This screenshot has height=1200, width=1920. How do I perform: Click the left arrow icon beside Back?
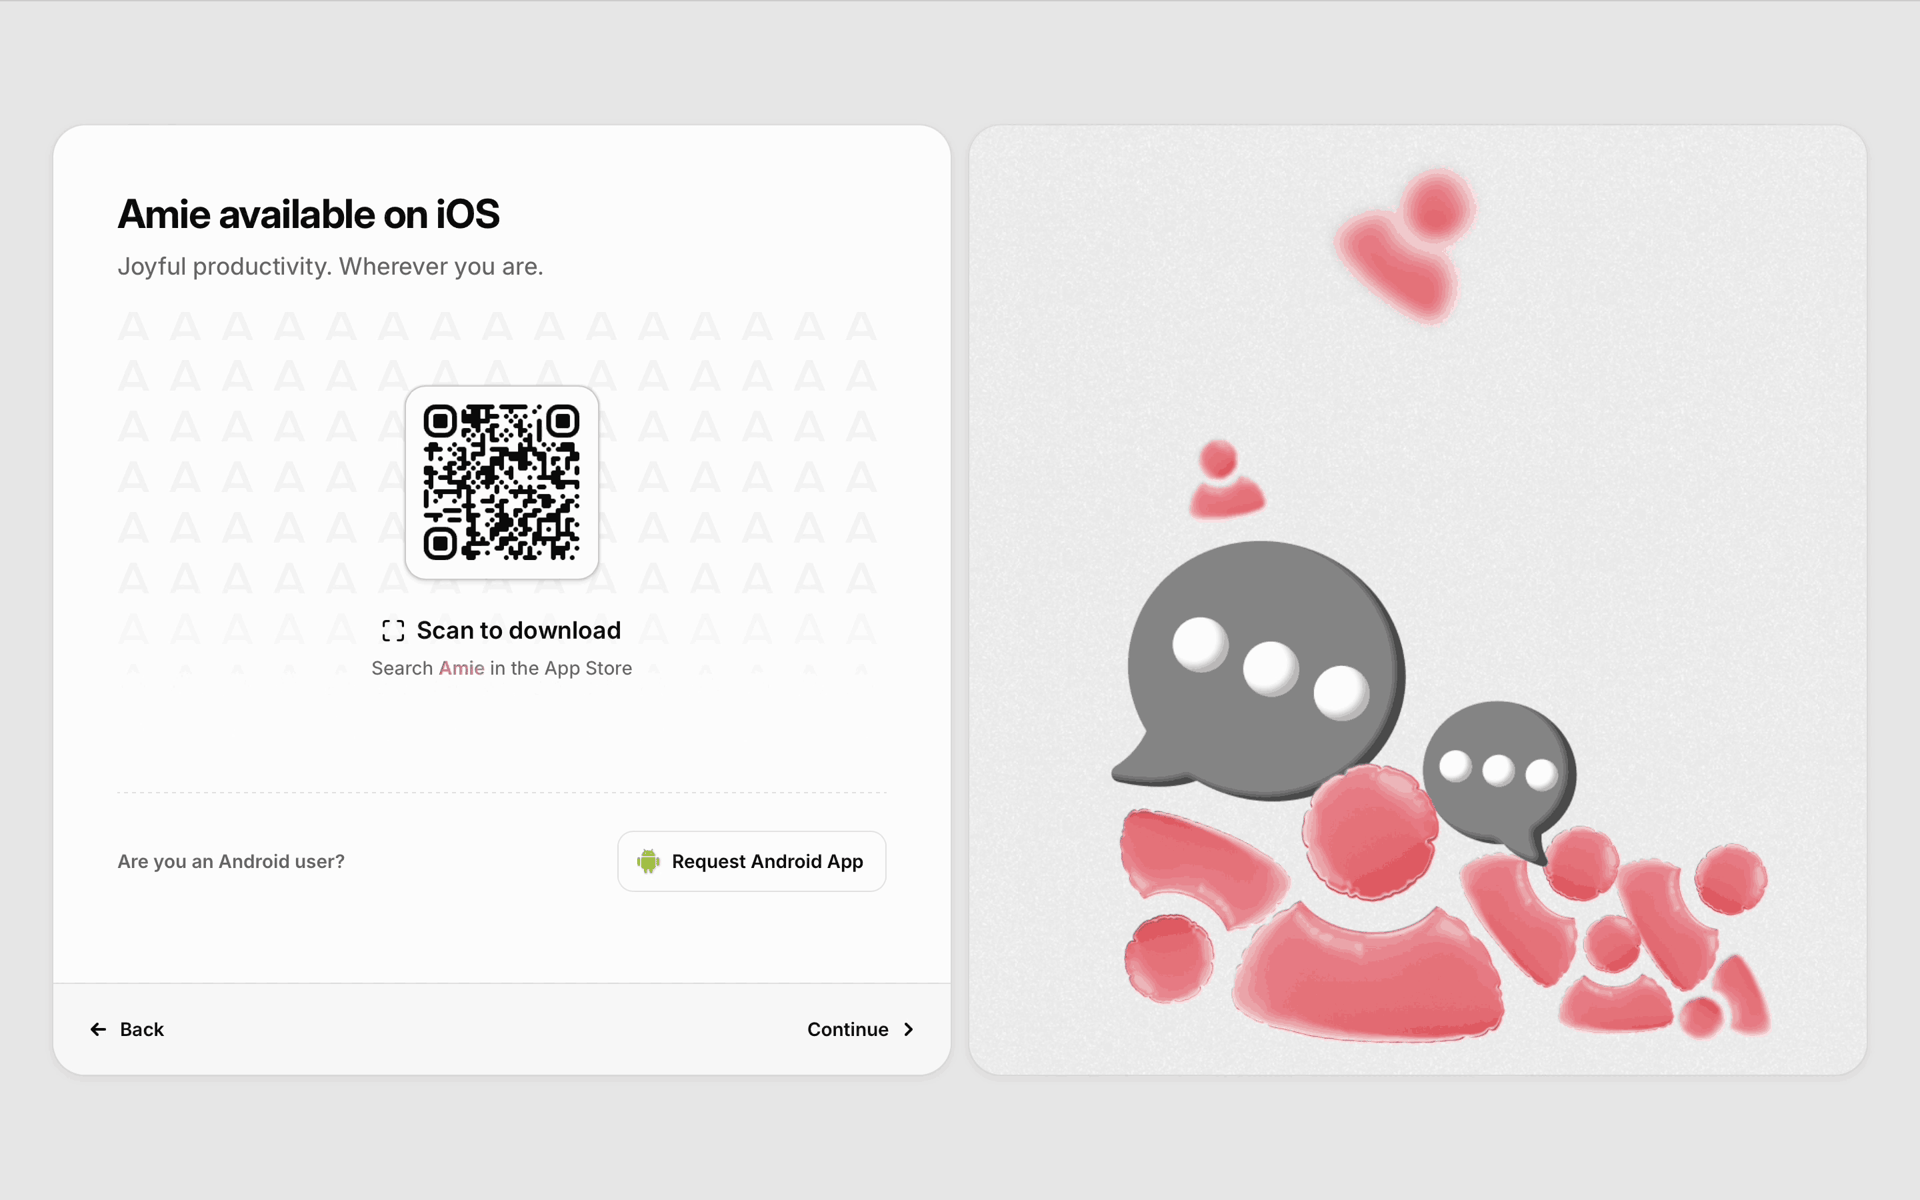pos(98,1029)
